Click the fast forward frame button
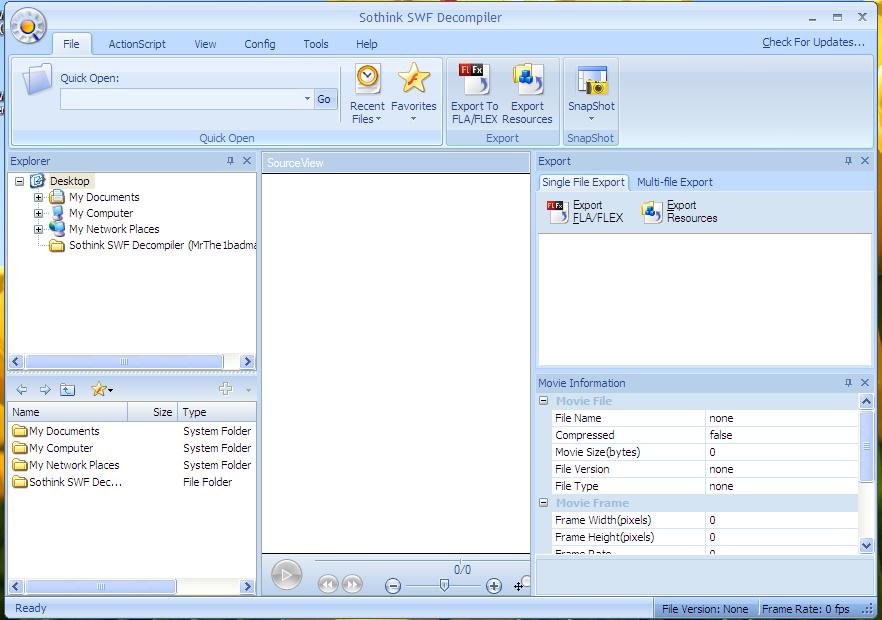The width and height of the screenshot is (882, 620). pyautogui.click(x=352, y=585)
